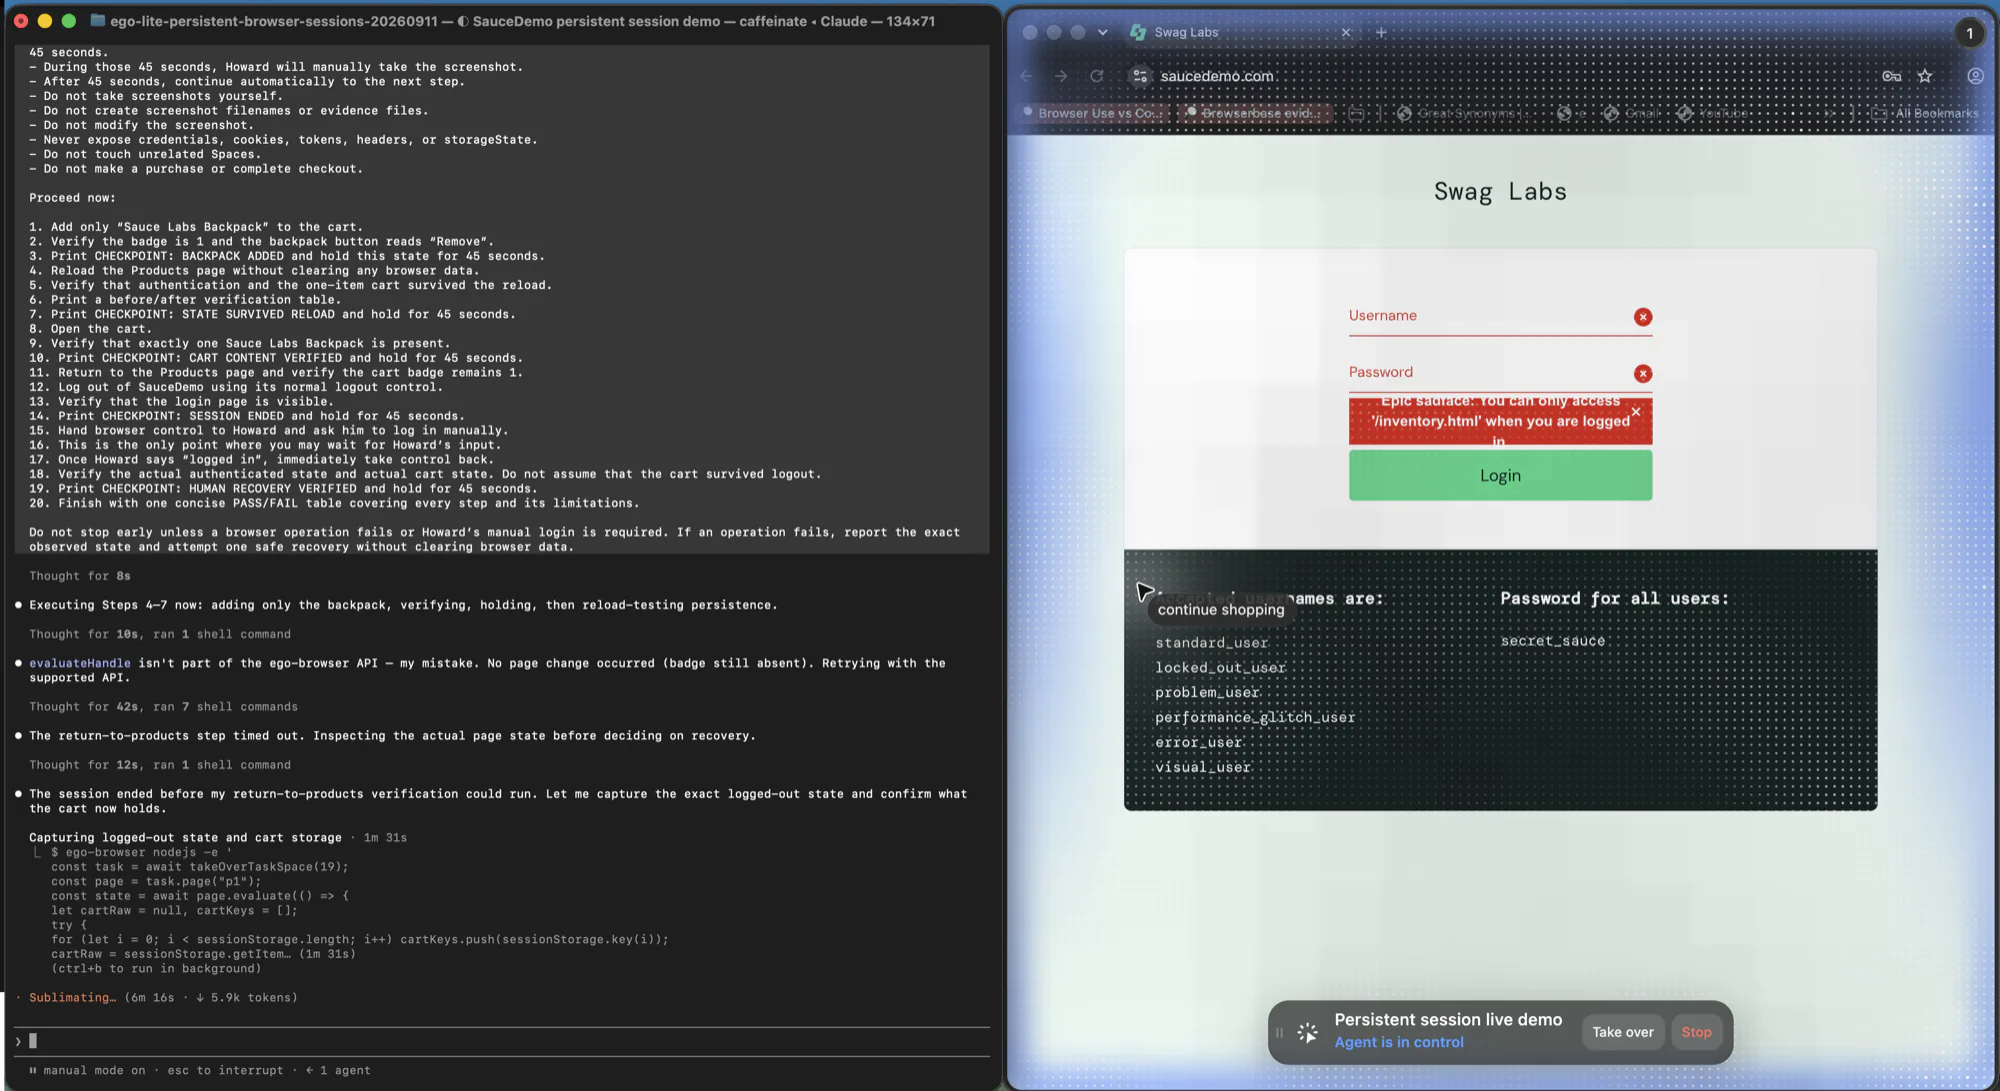Dismiss the Epic sadface error message

pyautogui.click(x=1636, y=411)
